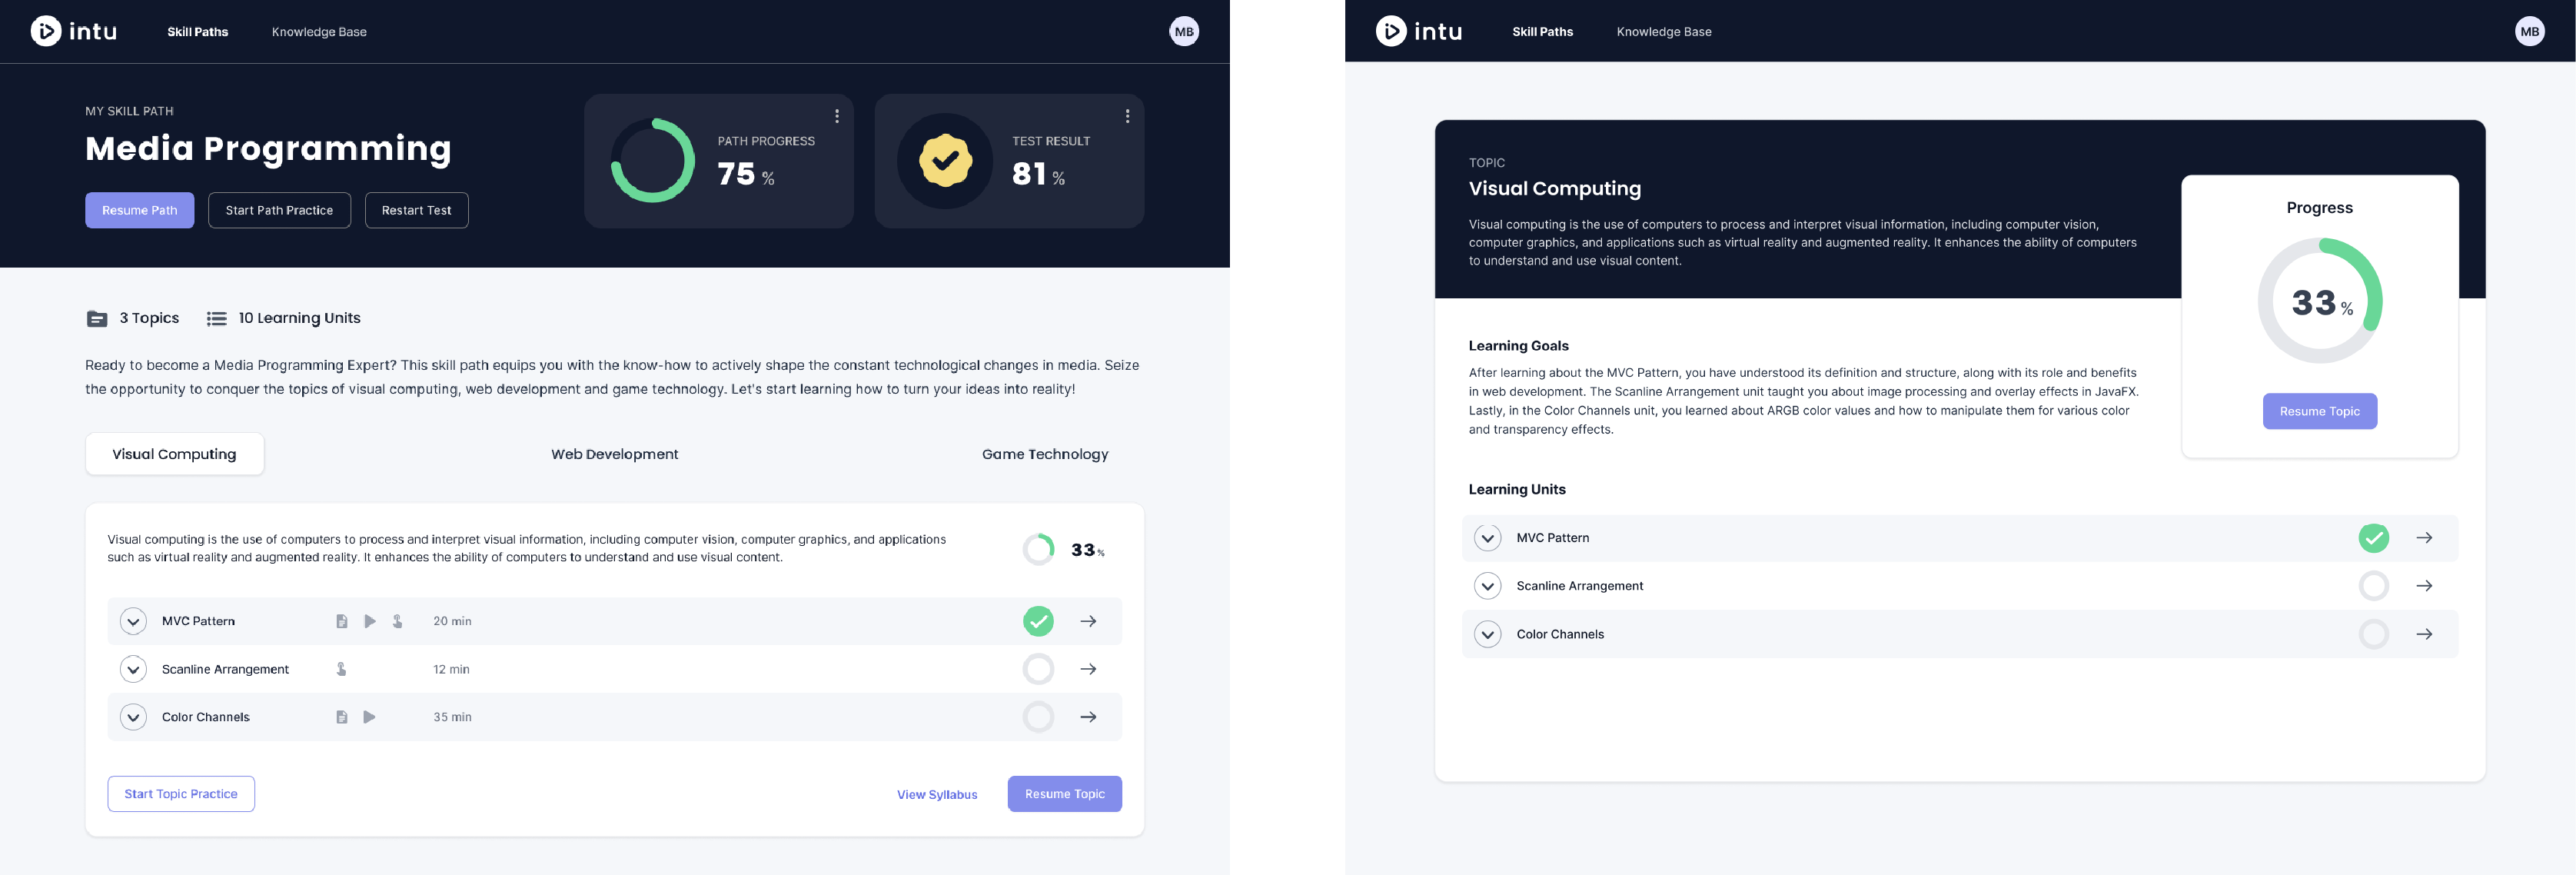Screen dimensions: 2576x875
Task: Click the three-dot menu icon on path progress card
Action: point(838,115)
